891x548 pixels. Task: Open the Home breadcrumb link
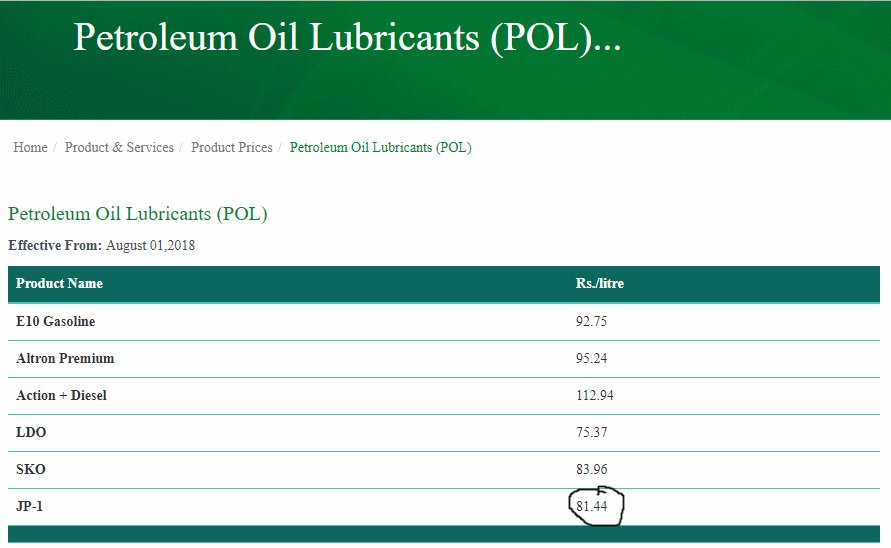(x=30, y=147)
